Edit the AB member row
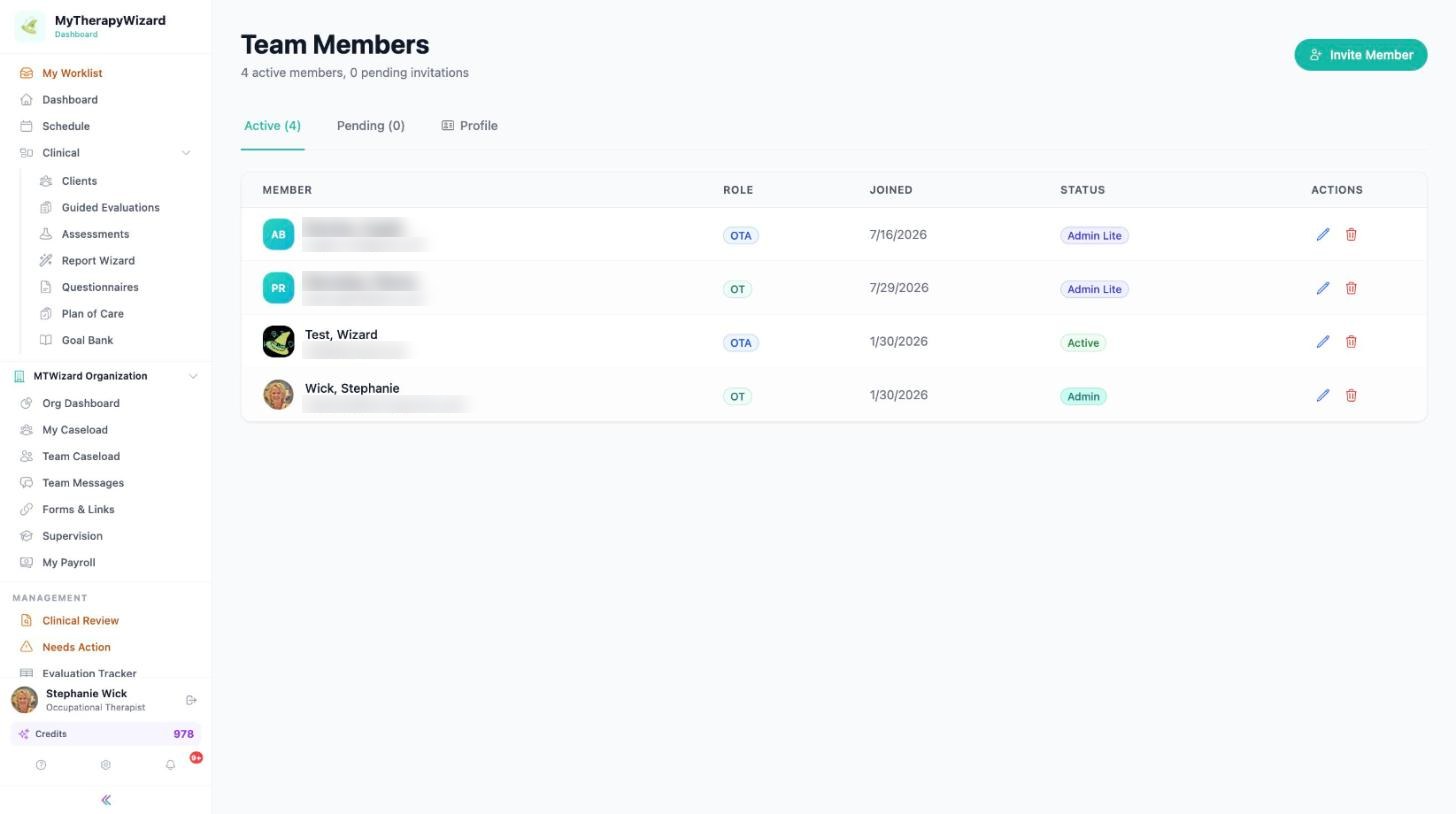The width and height of the screenshot is (1456, 814). click(1323, 234)
